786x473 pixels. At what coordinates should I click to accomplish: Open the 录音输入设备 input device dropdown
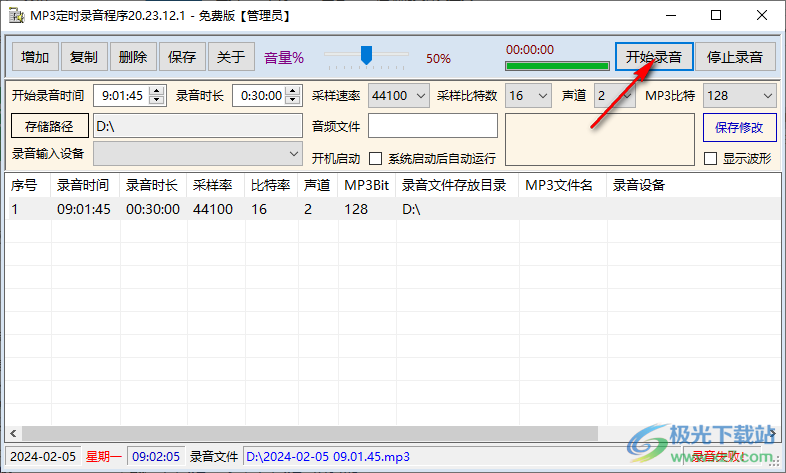point(198,153)
